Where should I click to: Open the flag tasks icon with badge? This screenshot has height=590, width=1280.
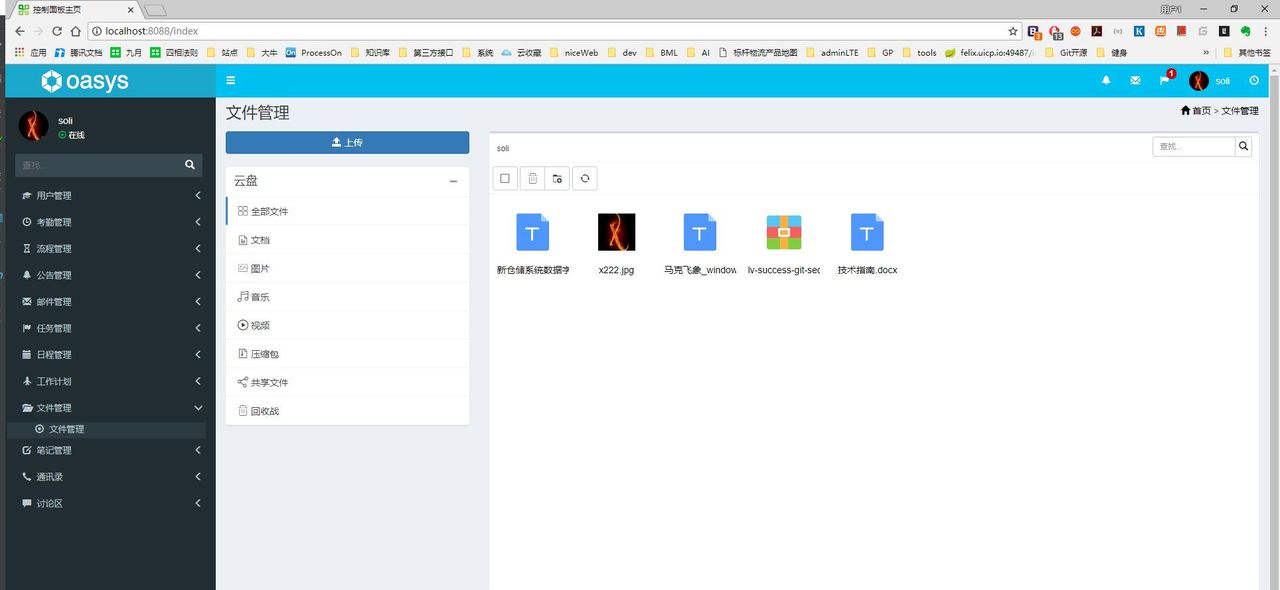[1164, 81]
